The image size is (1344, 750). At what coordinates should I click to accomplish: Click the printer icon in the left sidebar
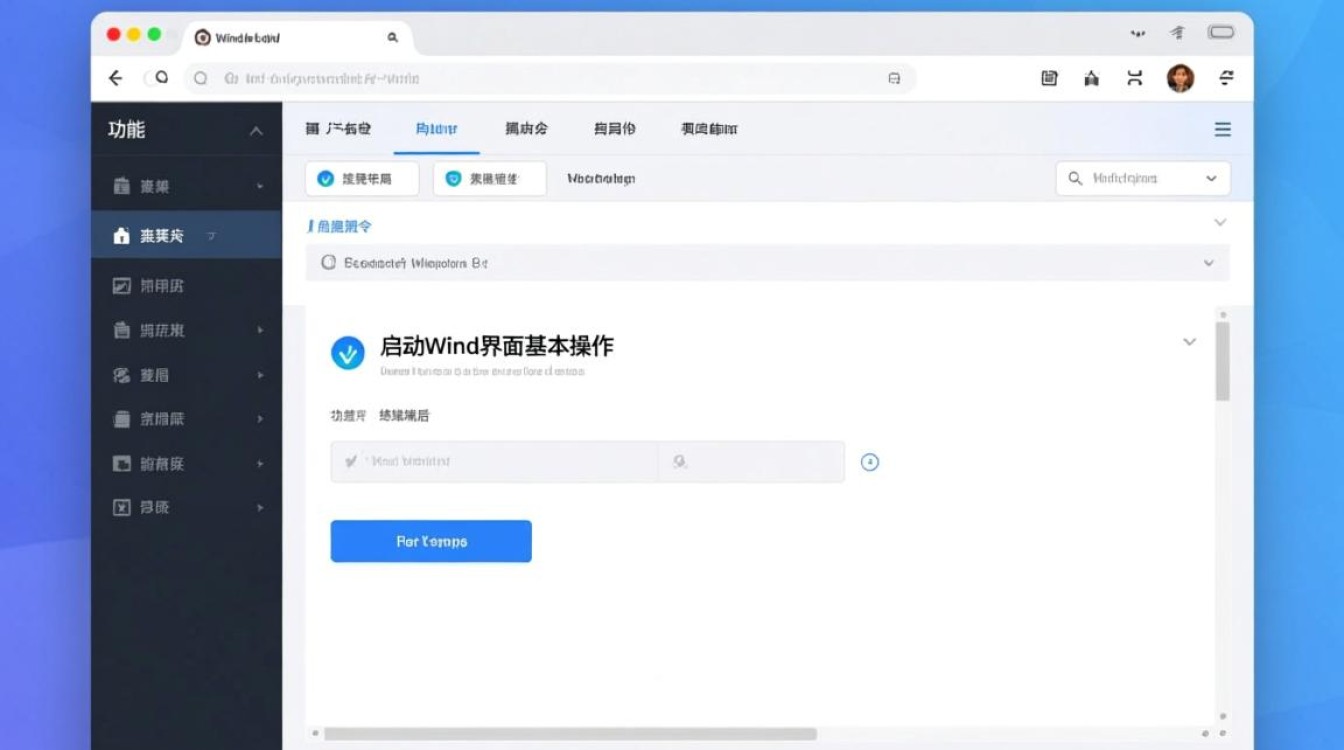(120, 418)
